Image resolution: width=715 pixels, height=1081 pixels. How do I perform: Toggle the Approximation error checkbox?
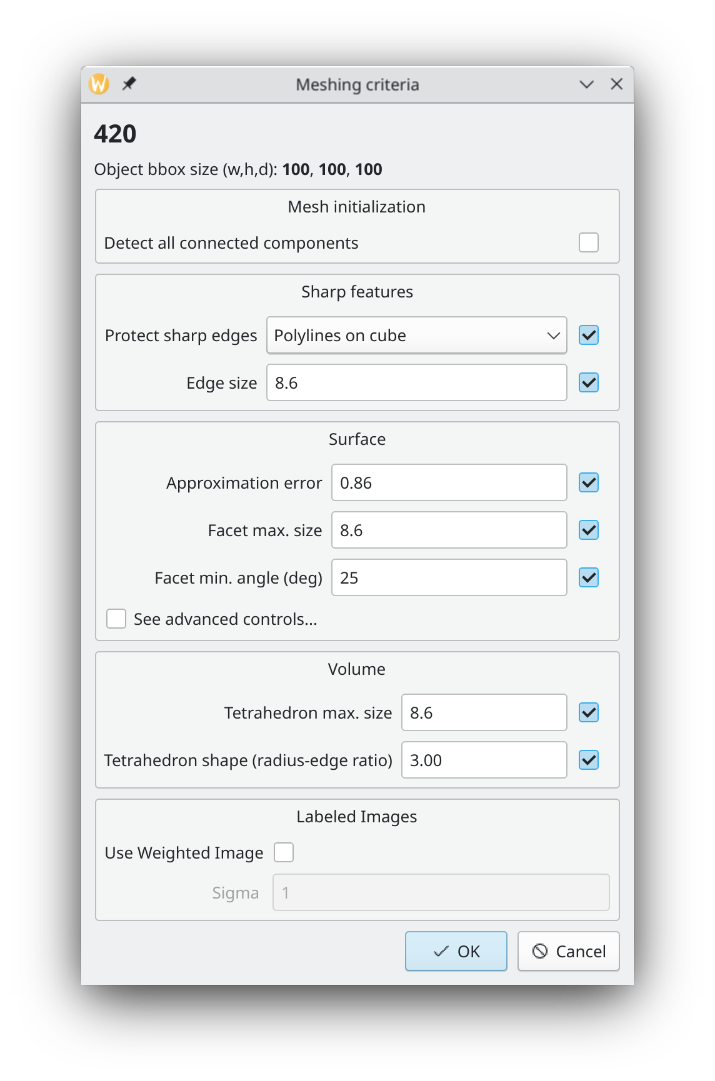coord(589,483)
